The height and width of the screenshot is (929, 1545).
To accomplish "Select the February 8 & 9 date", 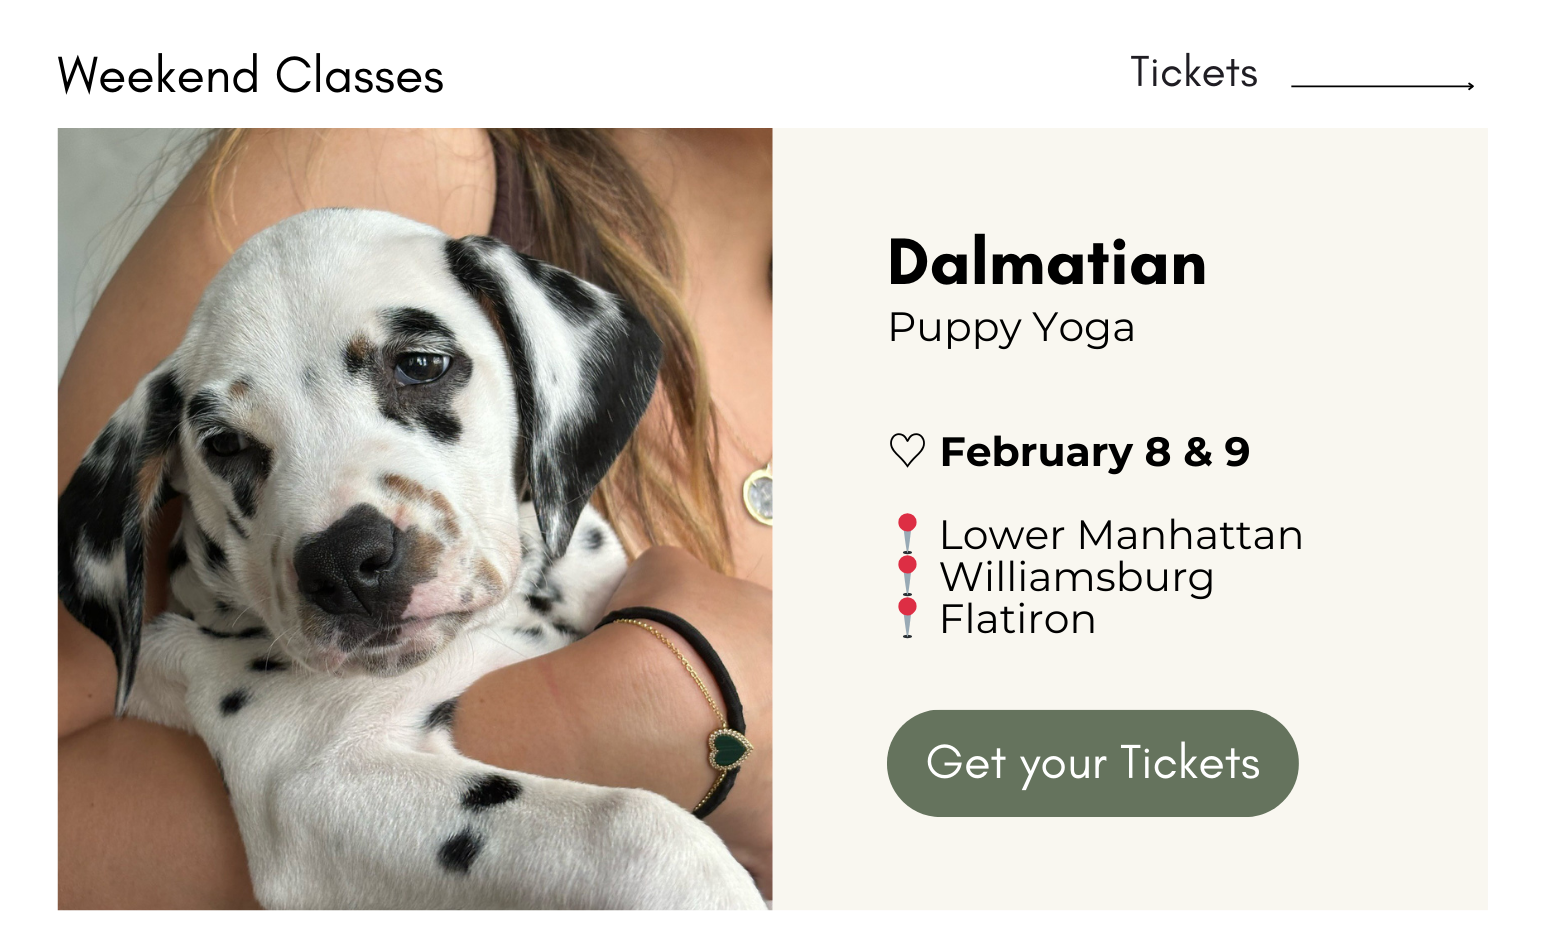I will click(x=1095, y=452).
